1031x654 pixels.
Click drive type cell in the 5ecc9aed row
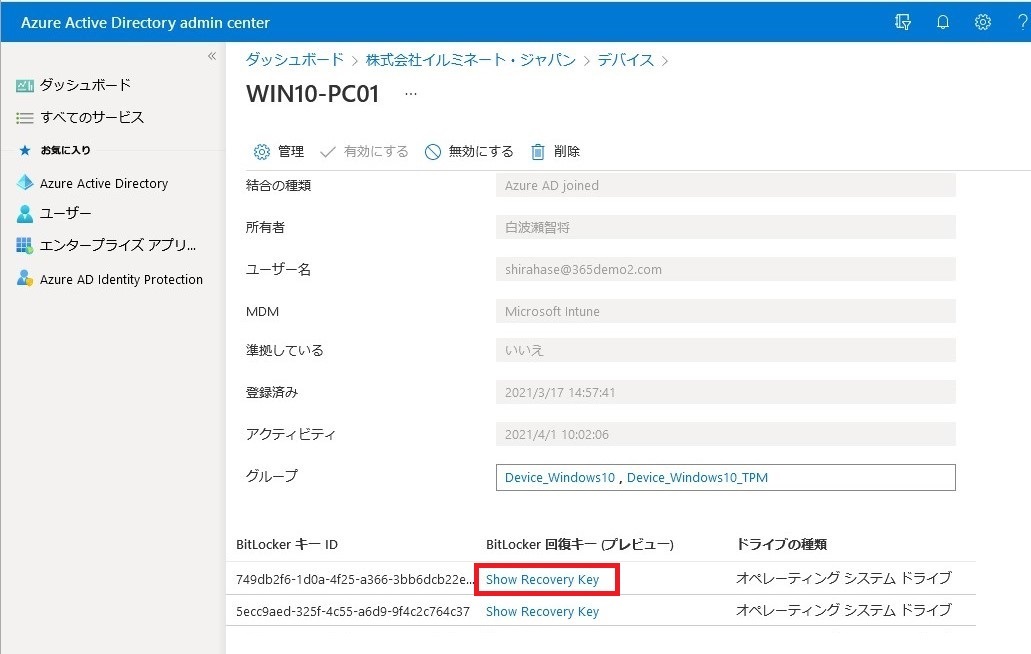coord(844,611)
